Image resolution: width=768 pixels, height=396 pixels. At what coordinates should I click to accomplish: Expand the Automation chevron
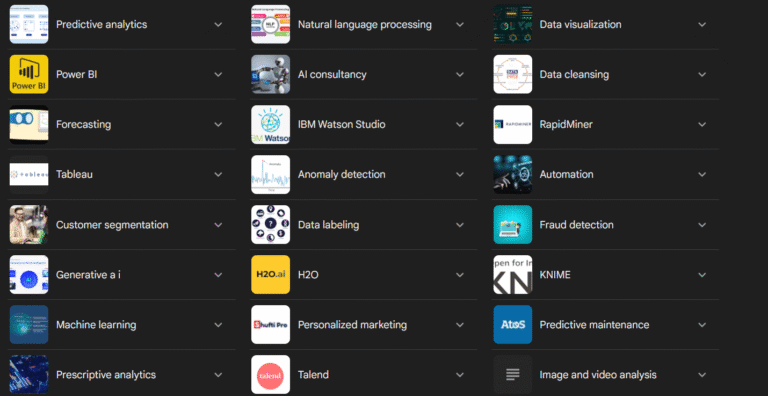pos(702,174)
